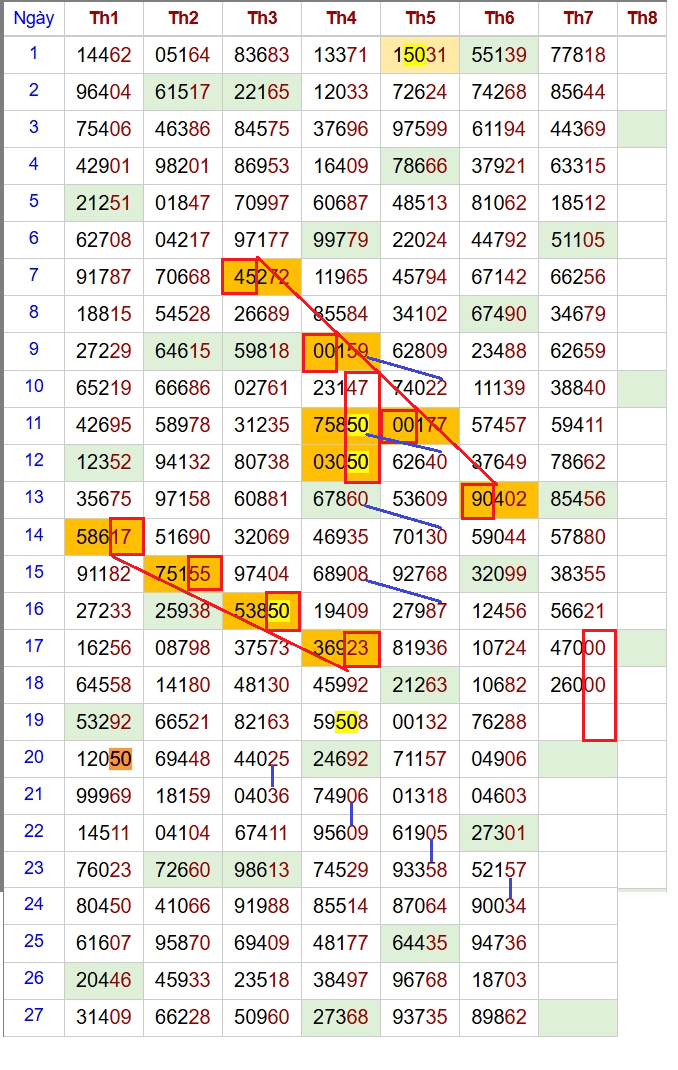Click the orange cell 45272
Screen dimensions: 678x1070
pos(262,278)
